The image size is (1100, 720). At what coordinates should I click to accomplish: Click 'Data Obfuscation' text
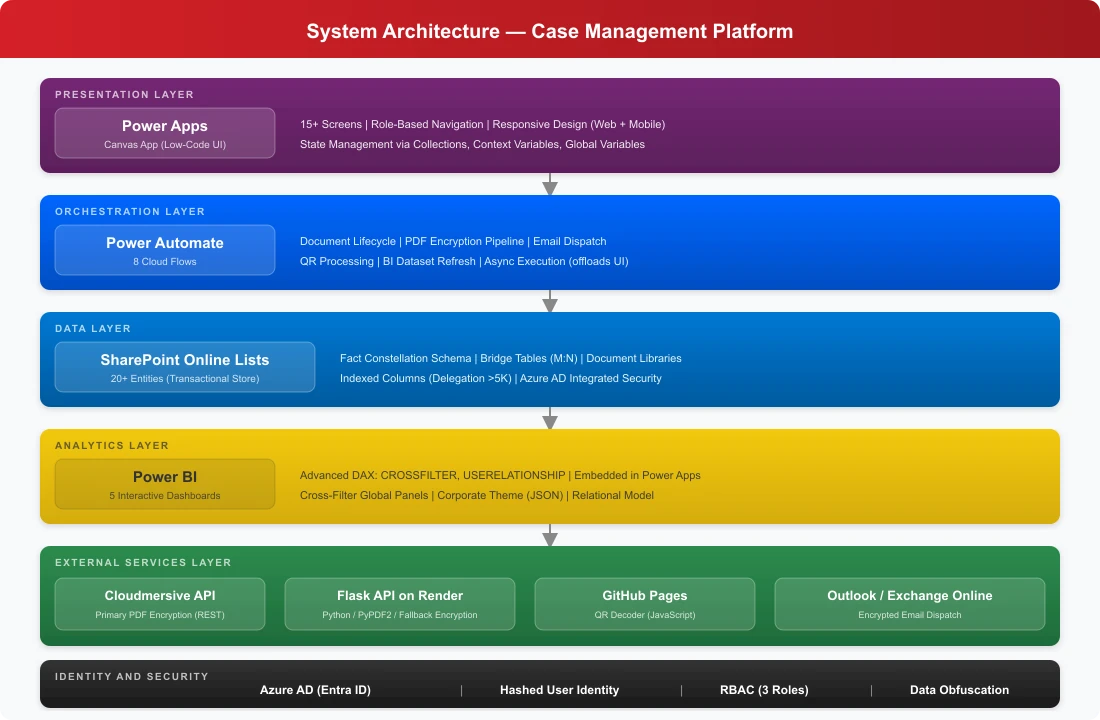pyautogui.click(x=959, y=690)
